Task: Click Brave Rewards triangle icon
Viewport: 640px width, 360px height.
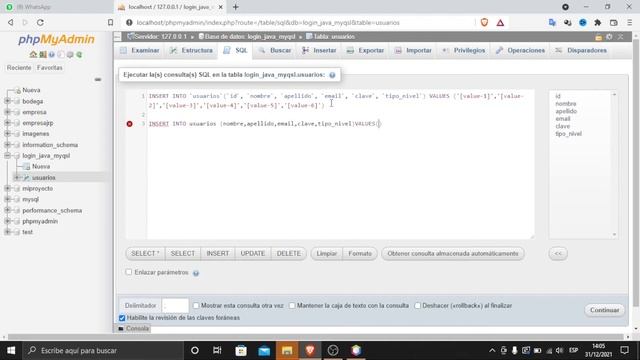Action: pos(500,23)
